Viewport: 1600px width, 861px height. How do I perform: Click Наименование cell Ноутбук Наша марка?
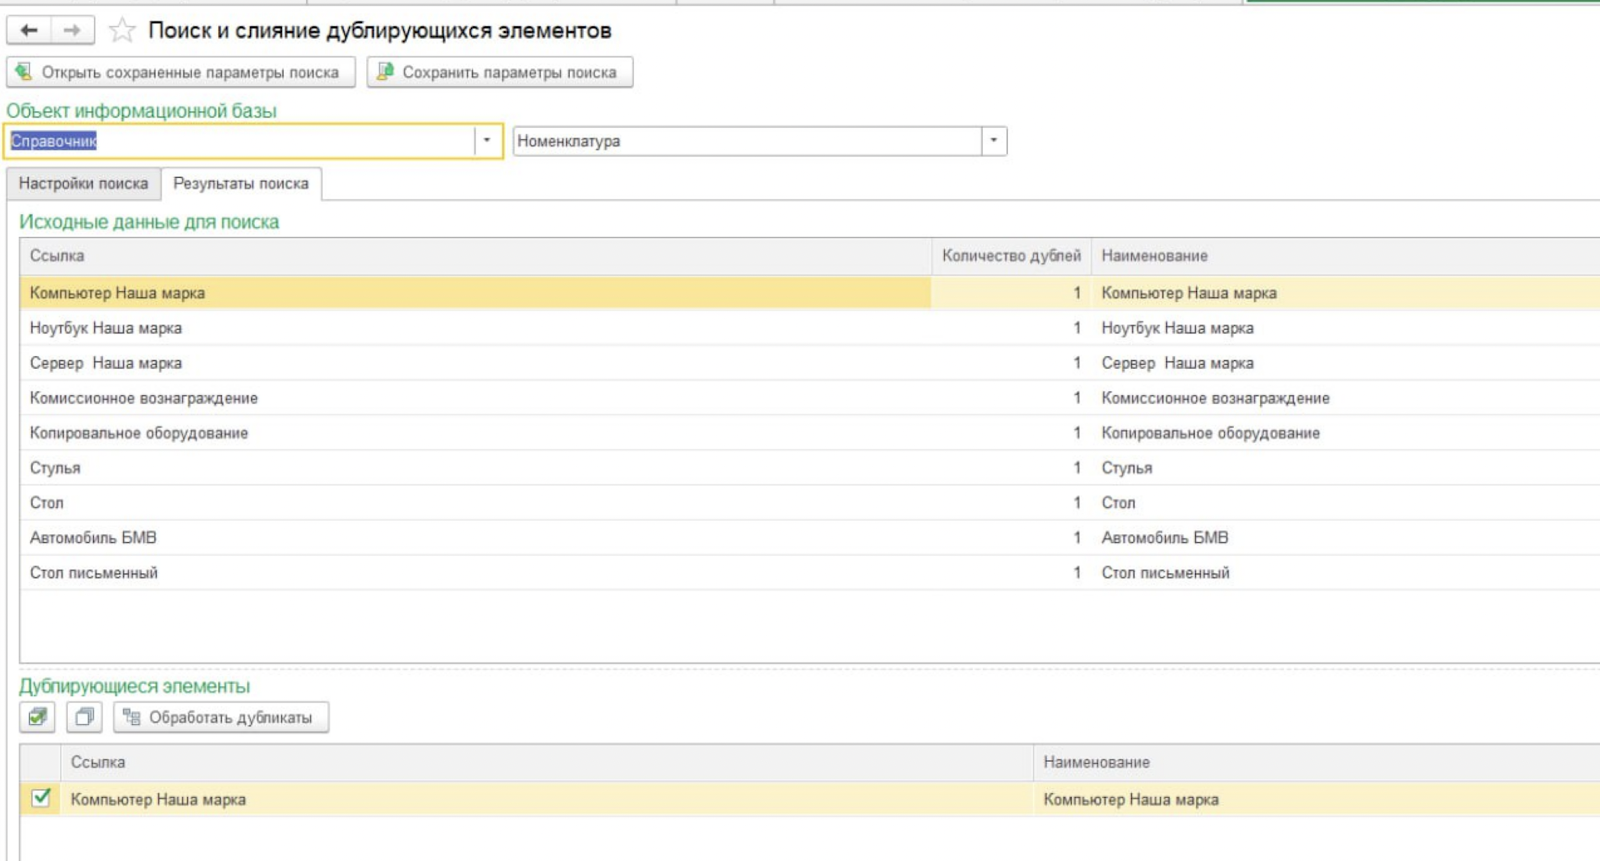pos(1345,328)
